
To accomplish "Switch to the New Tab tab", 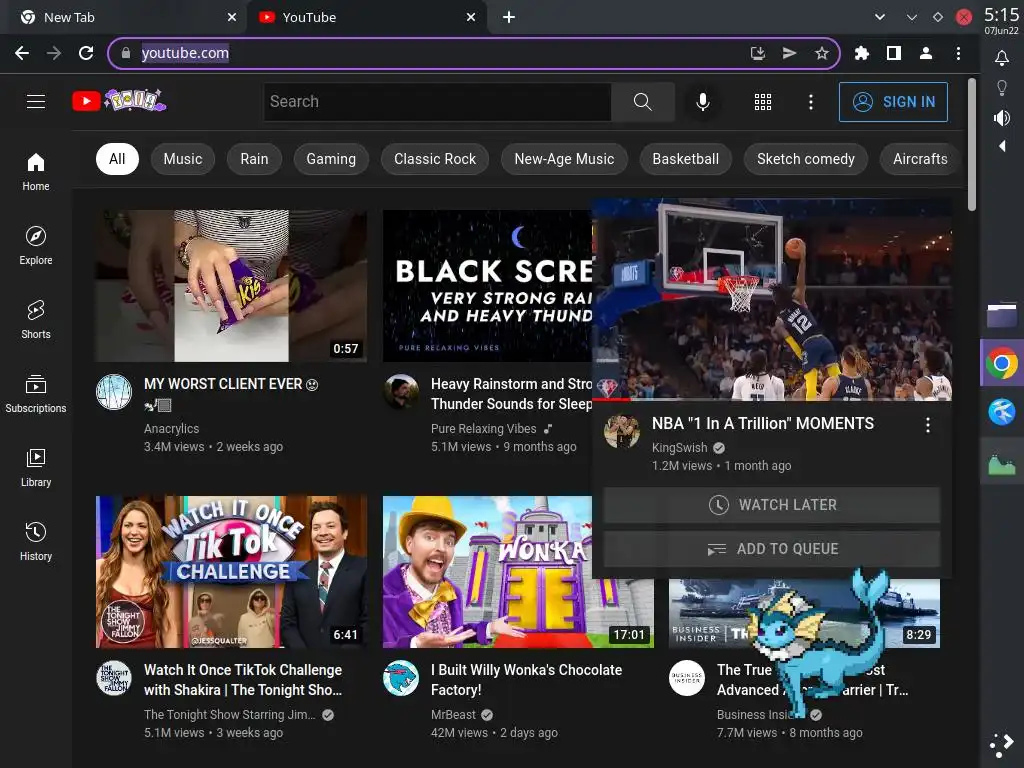I will click(124, 17).
